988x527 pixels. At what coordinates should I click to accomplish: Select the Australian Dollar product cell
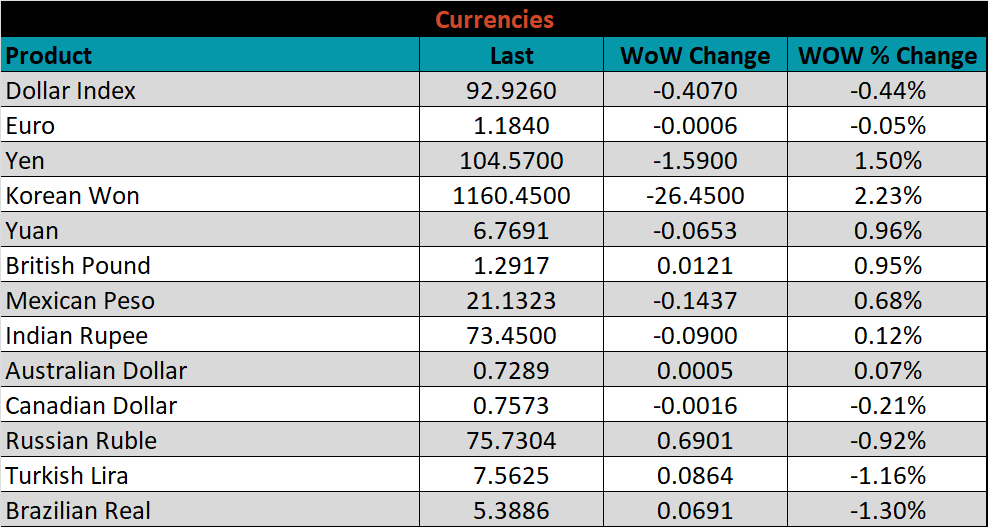[x=96, y=371]
